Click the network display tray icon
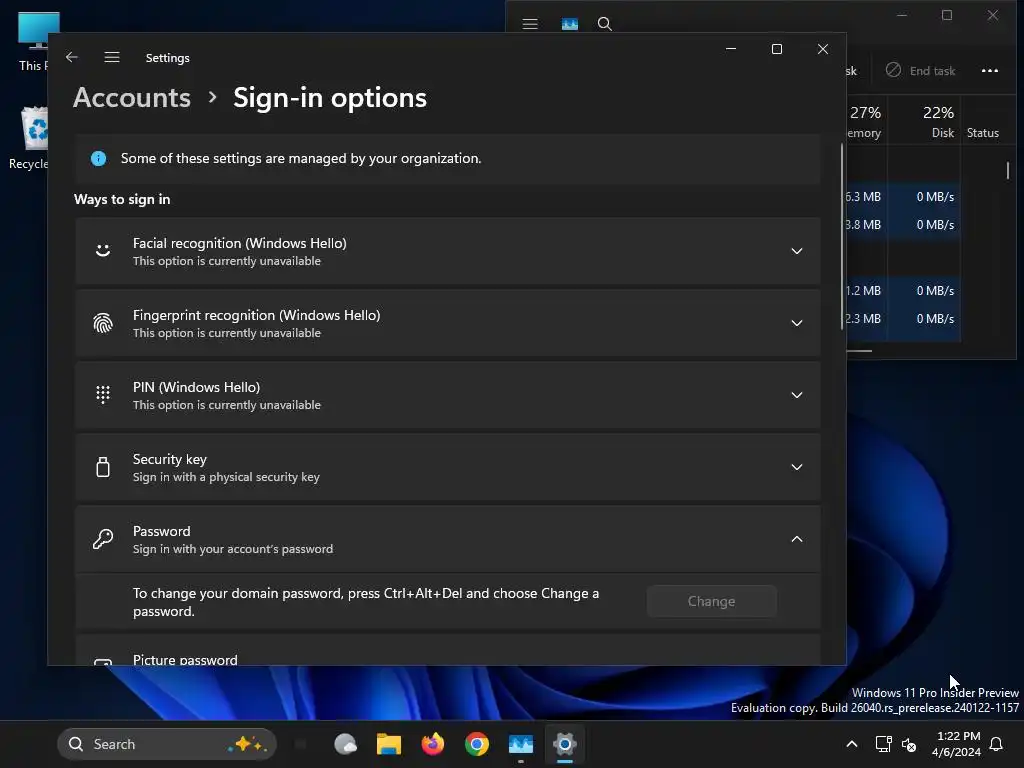 [x=883, y=744]
